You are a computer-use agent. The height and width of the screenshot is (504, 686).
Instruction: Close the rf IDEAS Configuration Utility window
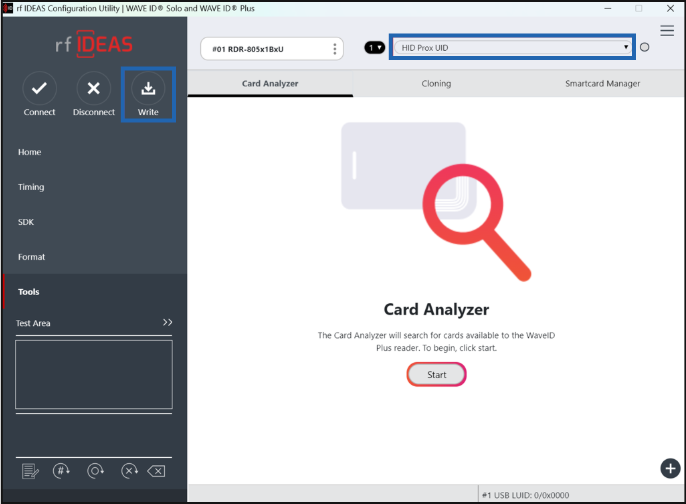click(x=670, y=8)
